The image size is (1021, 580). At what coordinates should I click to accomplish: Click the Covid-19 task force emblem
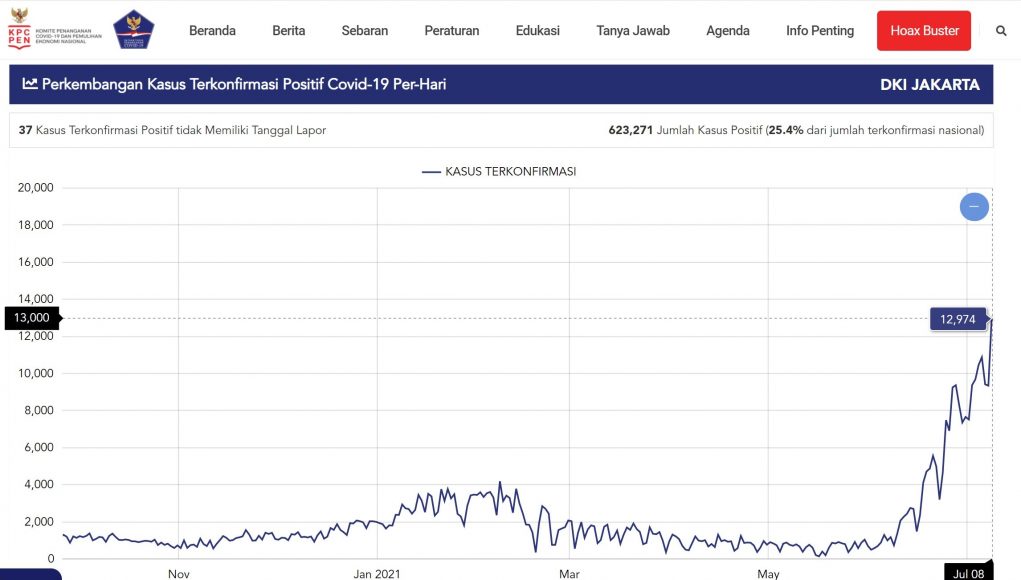tap(133, 30)
